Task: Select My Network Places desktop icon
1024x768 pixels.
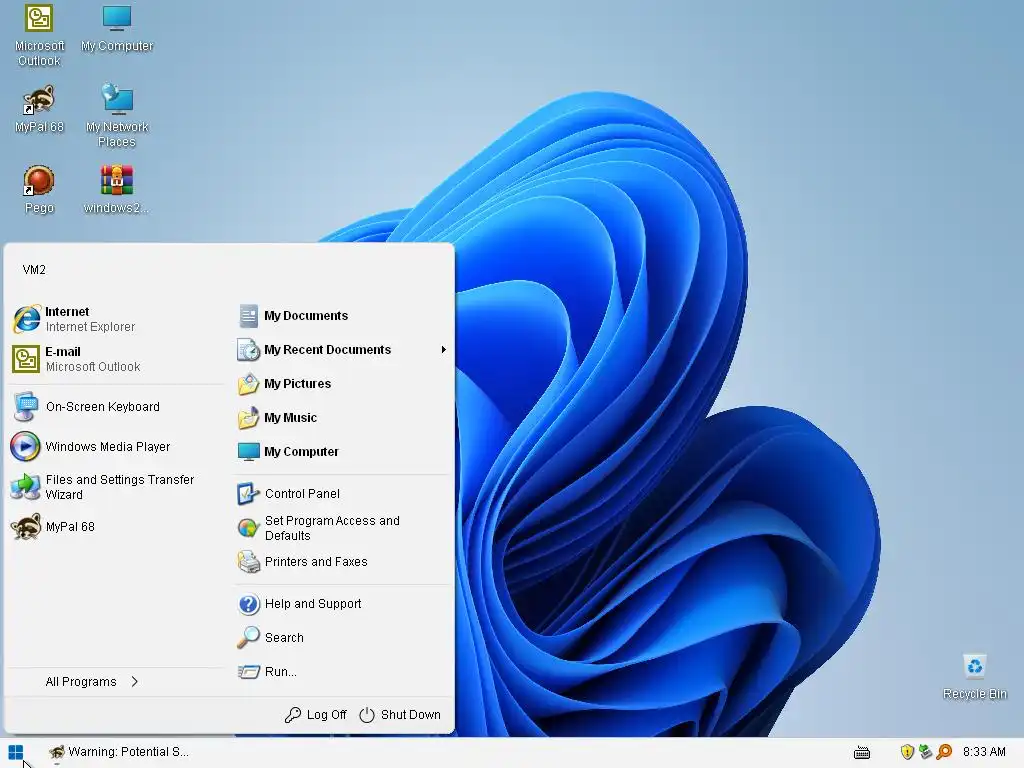Action: 117,116
